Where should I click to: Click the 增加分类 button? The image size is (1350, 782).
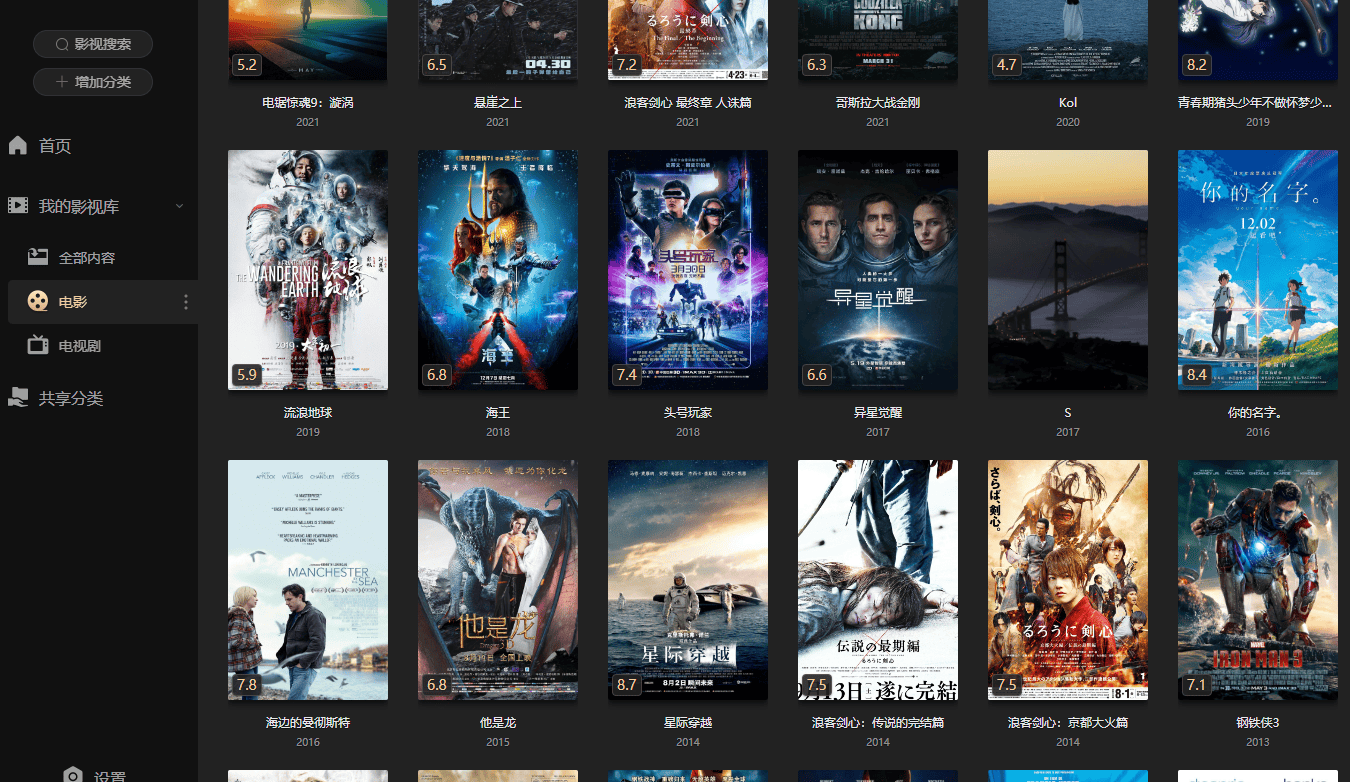coord(93,82)
